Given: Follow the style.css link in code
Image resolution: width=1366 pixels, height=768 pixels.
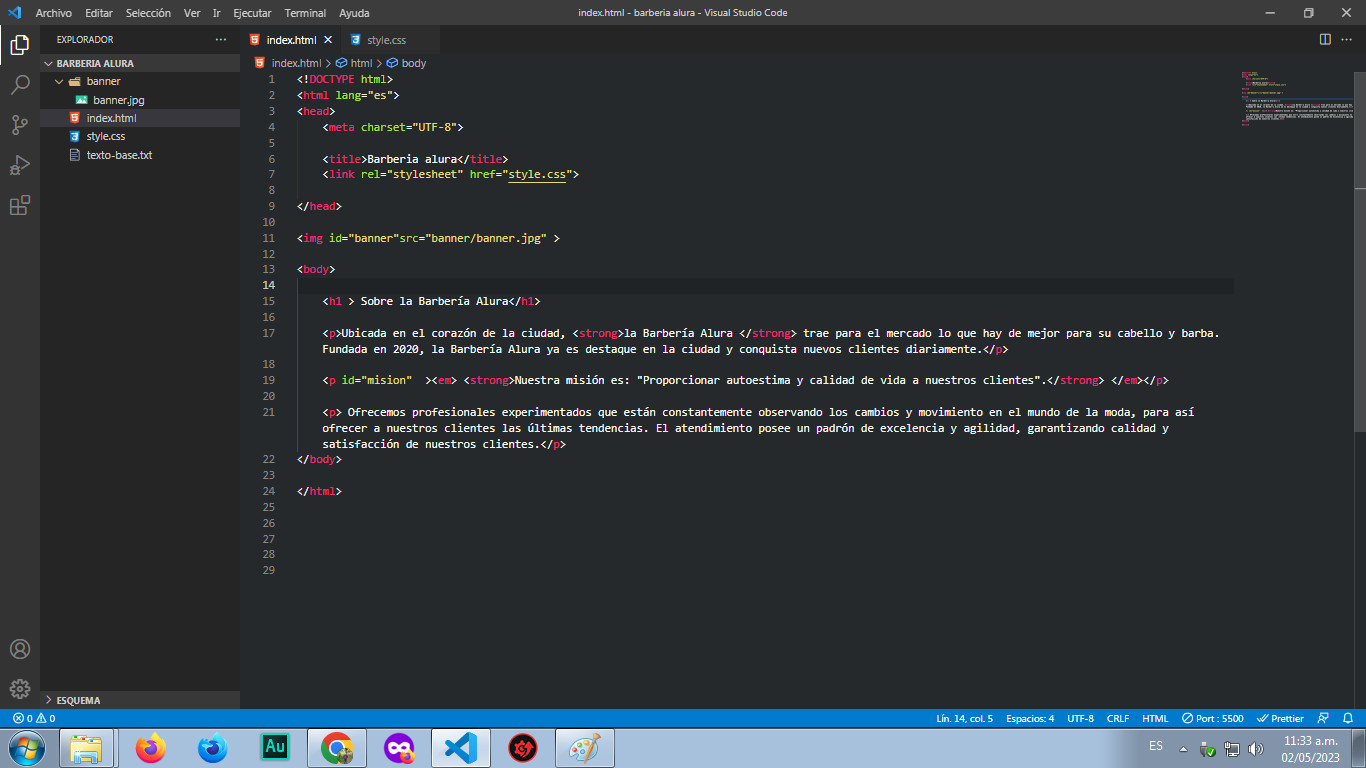Looking at the screenshot, I should pyautogui.click(x=537, y=174).
